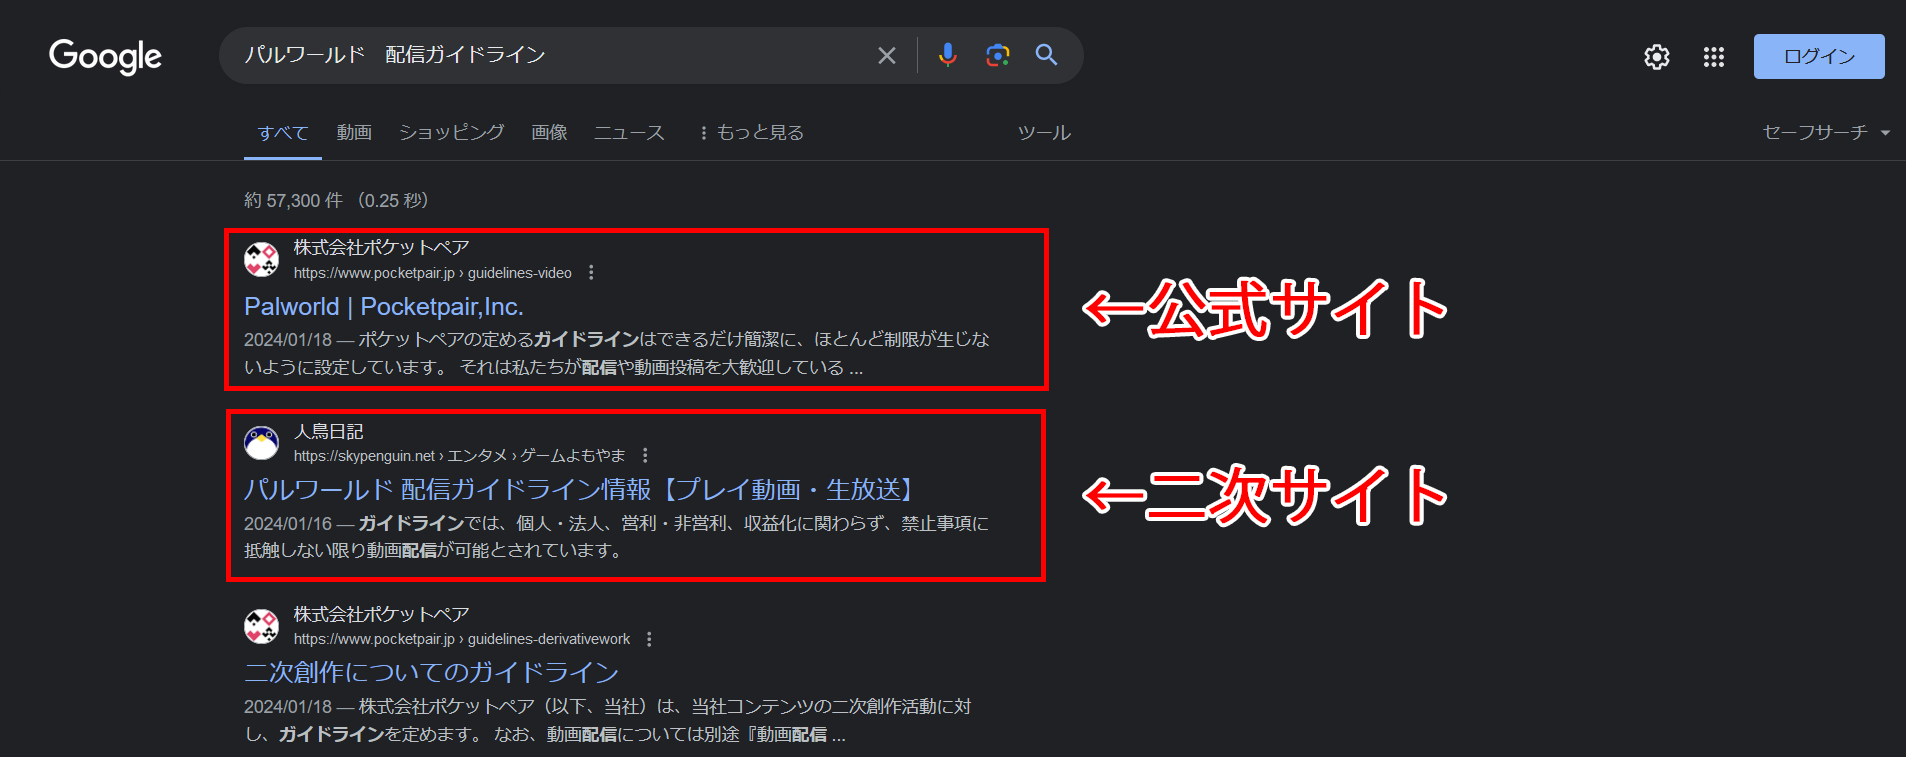Click the penguin favicon of 人鳥日記

coord(262,442)
